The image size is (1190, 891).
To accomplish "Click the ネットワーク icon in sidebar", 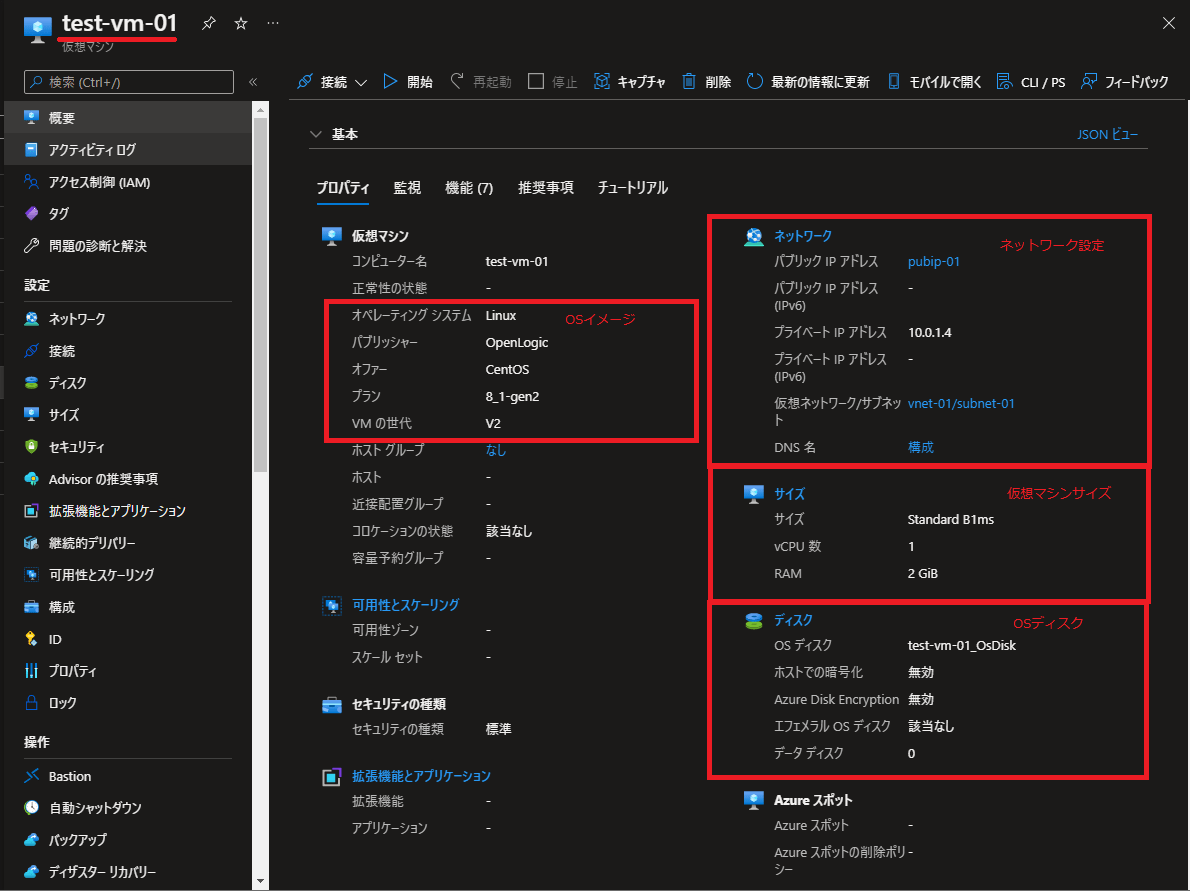I will (x=31, y=319).
